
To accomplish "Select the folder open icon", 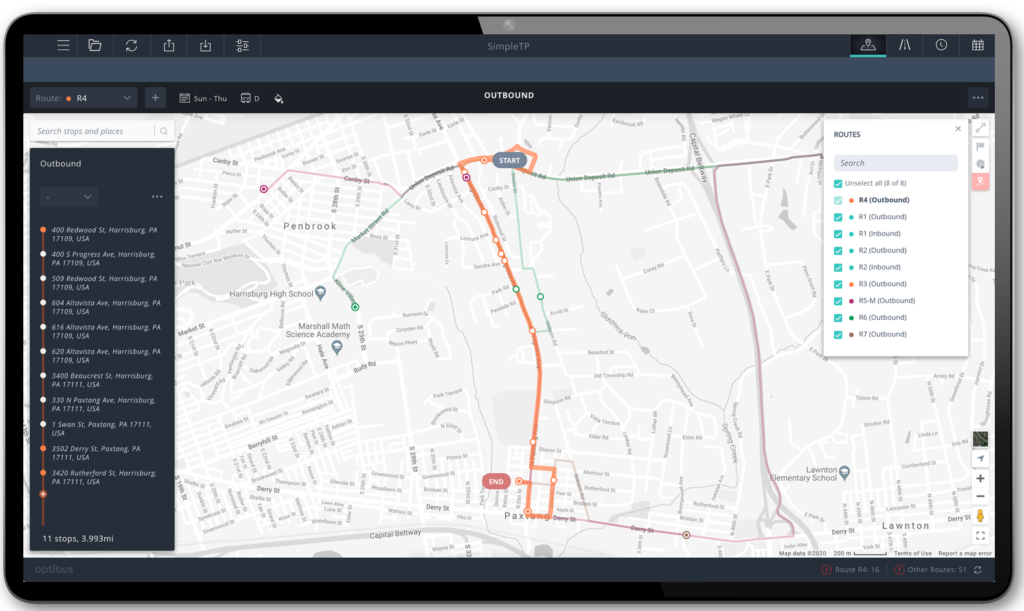I will tap(95, 45).
